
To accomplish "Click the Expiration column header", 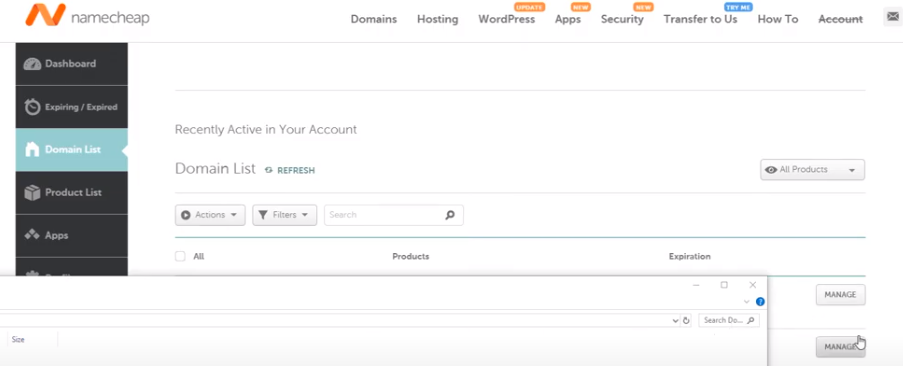I will (689, 256).
